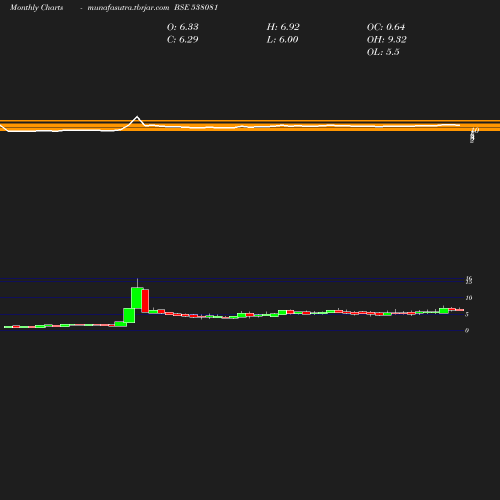The height and width of the screenshot is (500, 500).
Task: Click the price axis label 0 on candlestick chart
Action: (x=467, y=330)
